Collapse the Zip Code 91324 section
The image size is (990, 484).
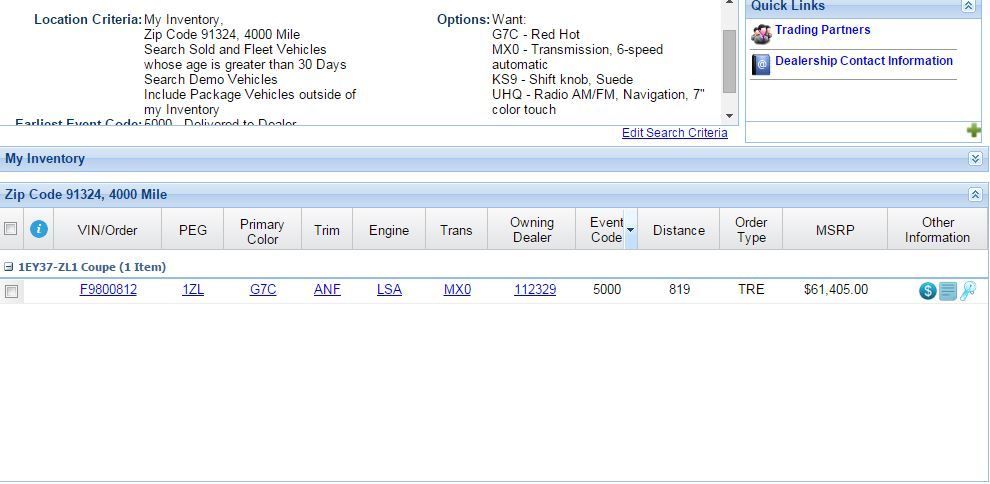pyautogui.click(x=975, y=195)
